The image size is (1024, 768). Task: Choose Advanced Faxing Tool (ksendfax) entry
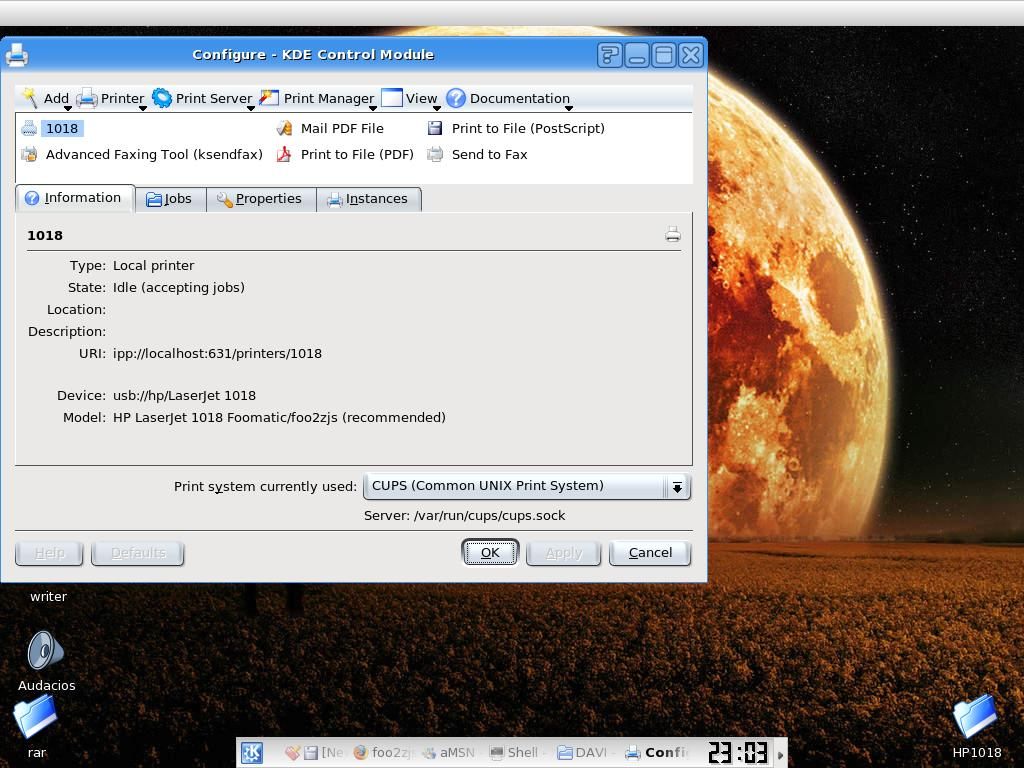point(142,154)
